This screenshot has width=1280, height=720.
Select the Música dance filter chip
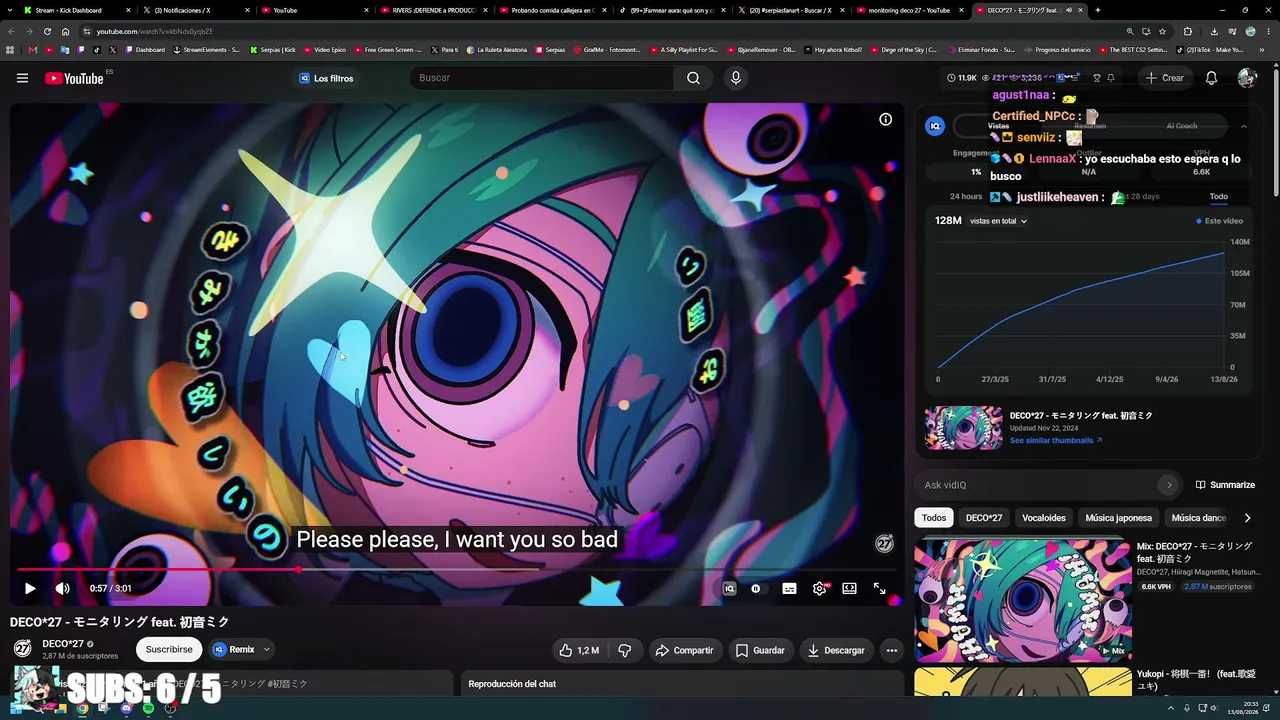1198,518
